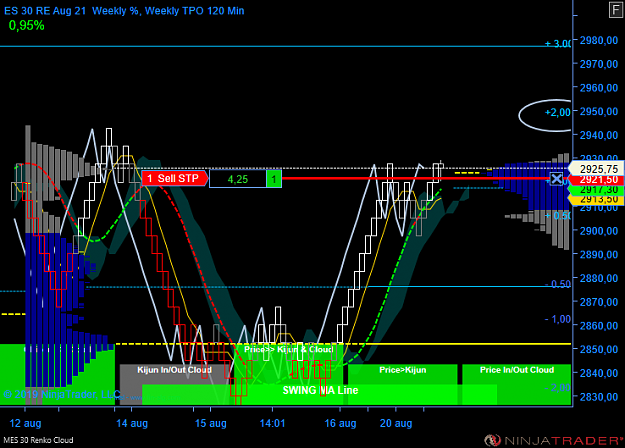Click the 12 aug date label

25,423
